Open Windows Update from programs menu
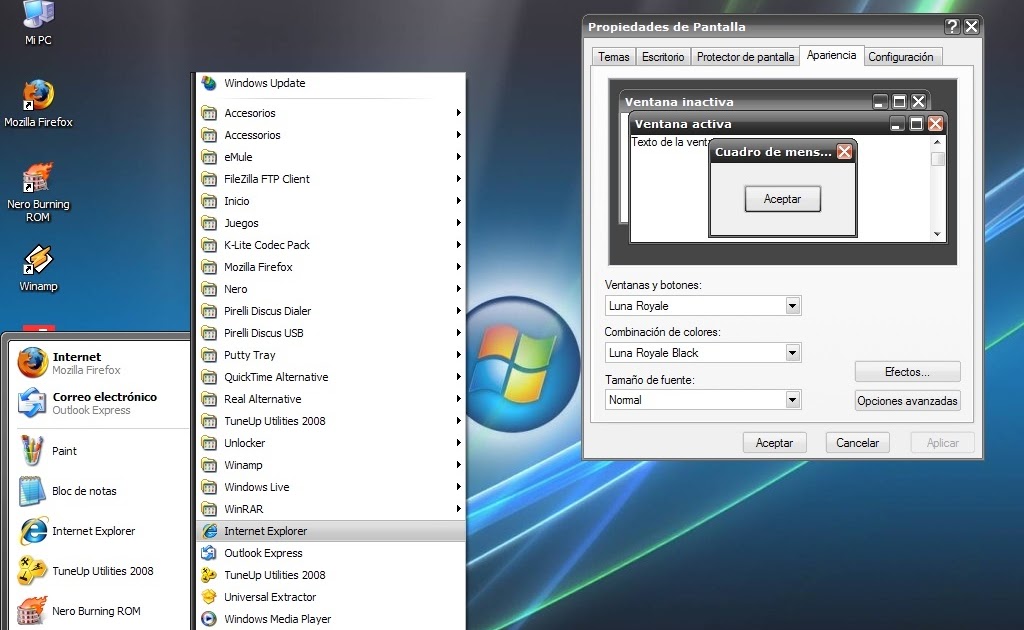 pyautogui.click(x=330, y=83)
